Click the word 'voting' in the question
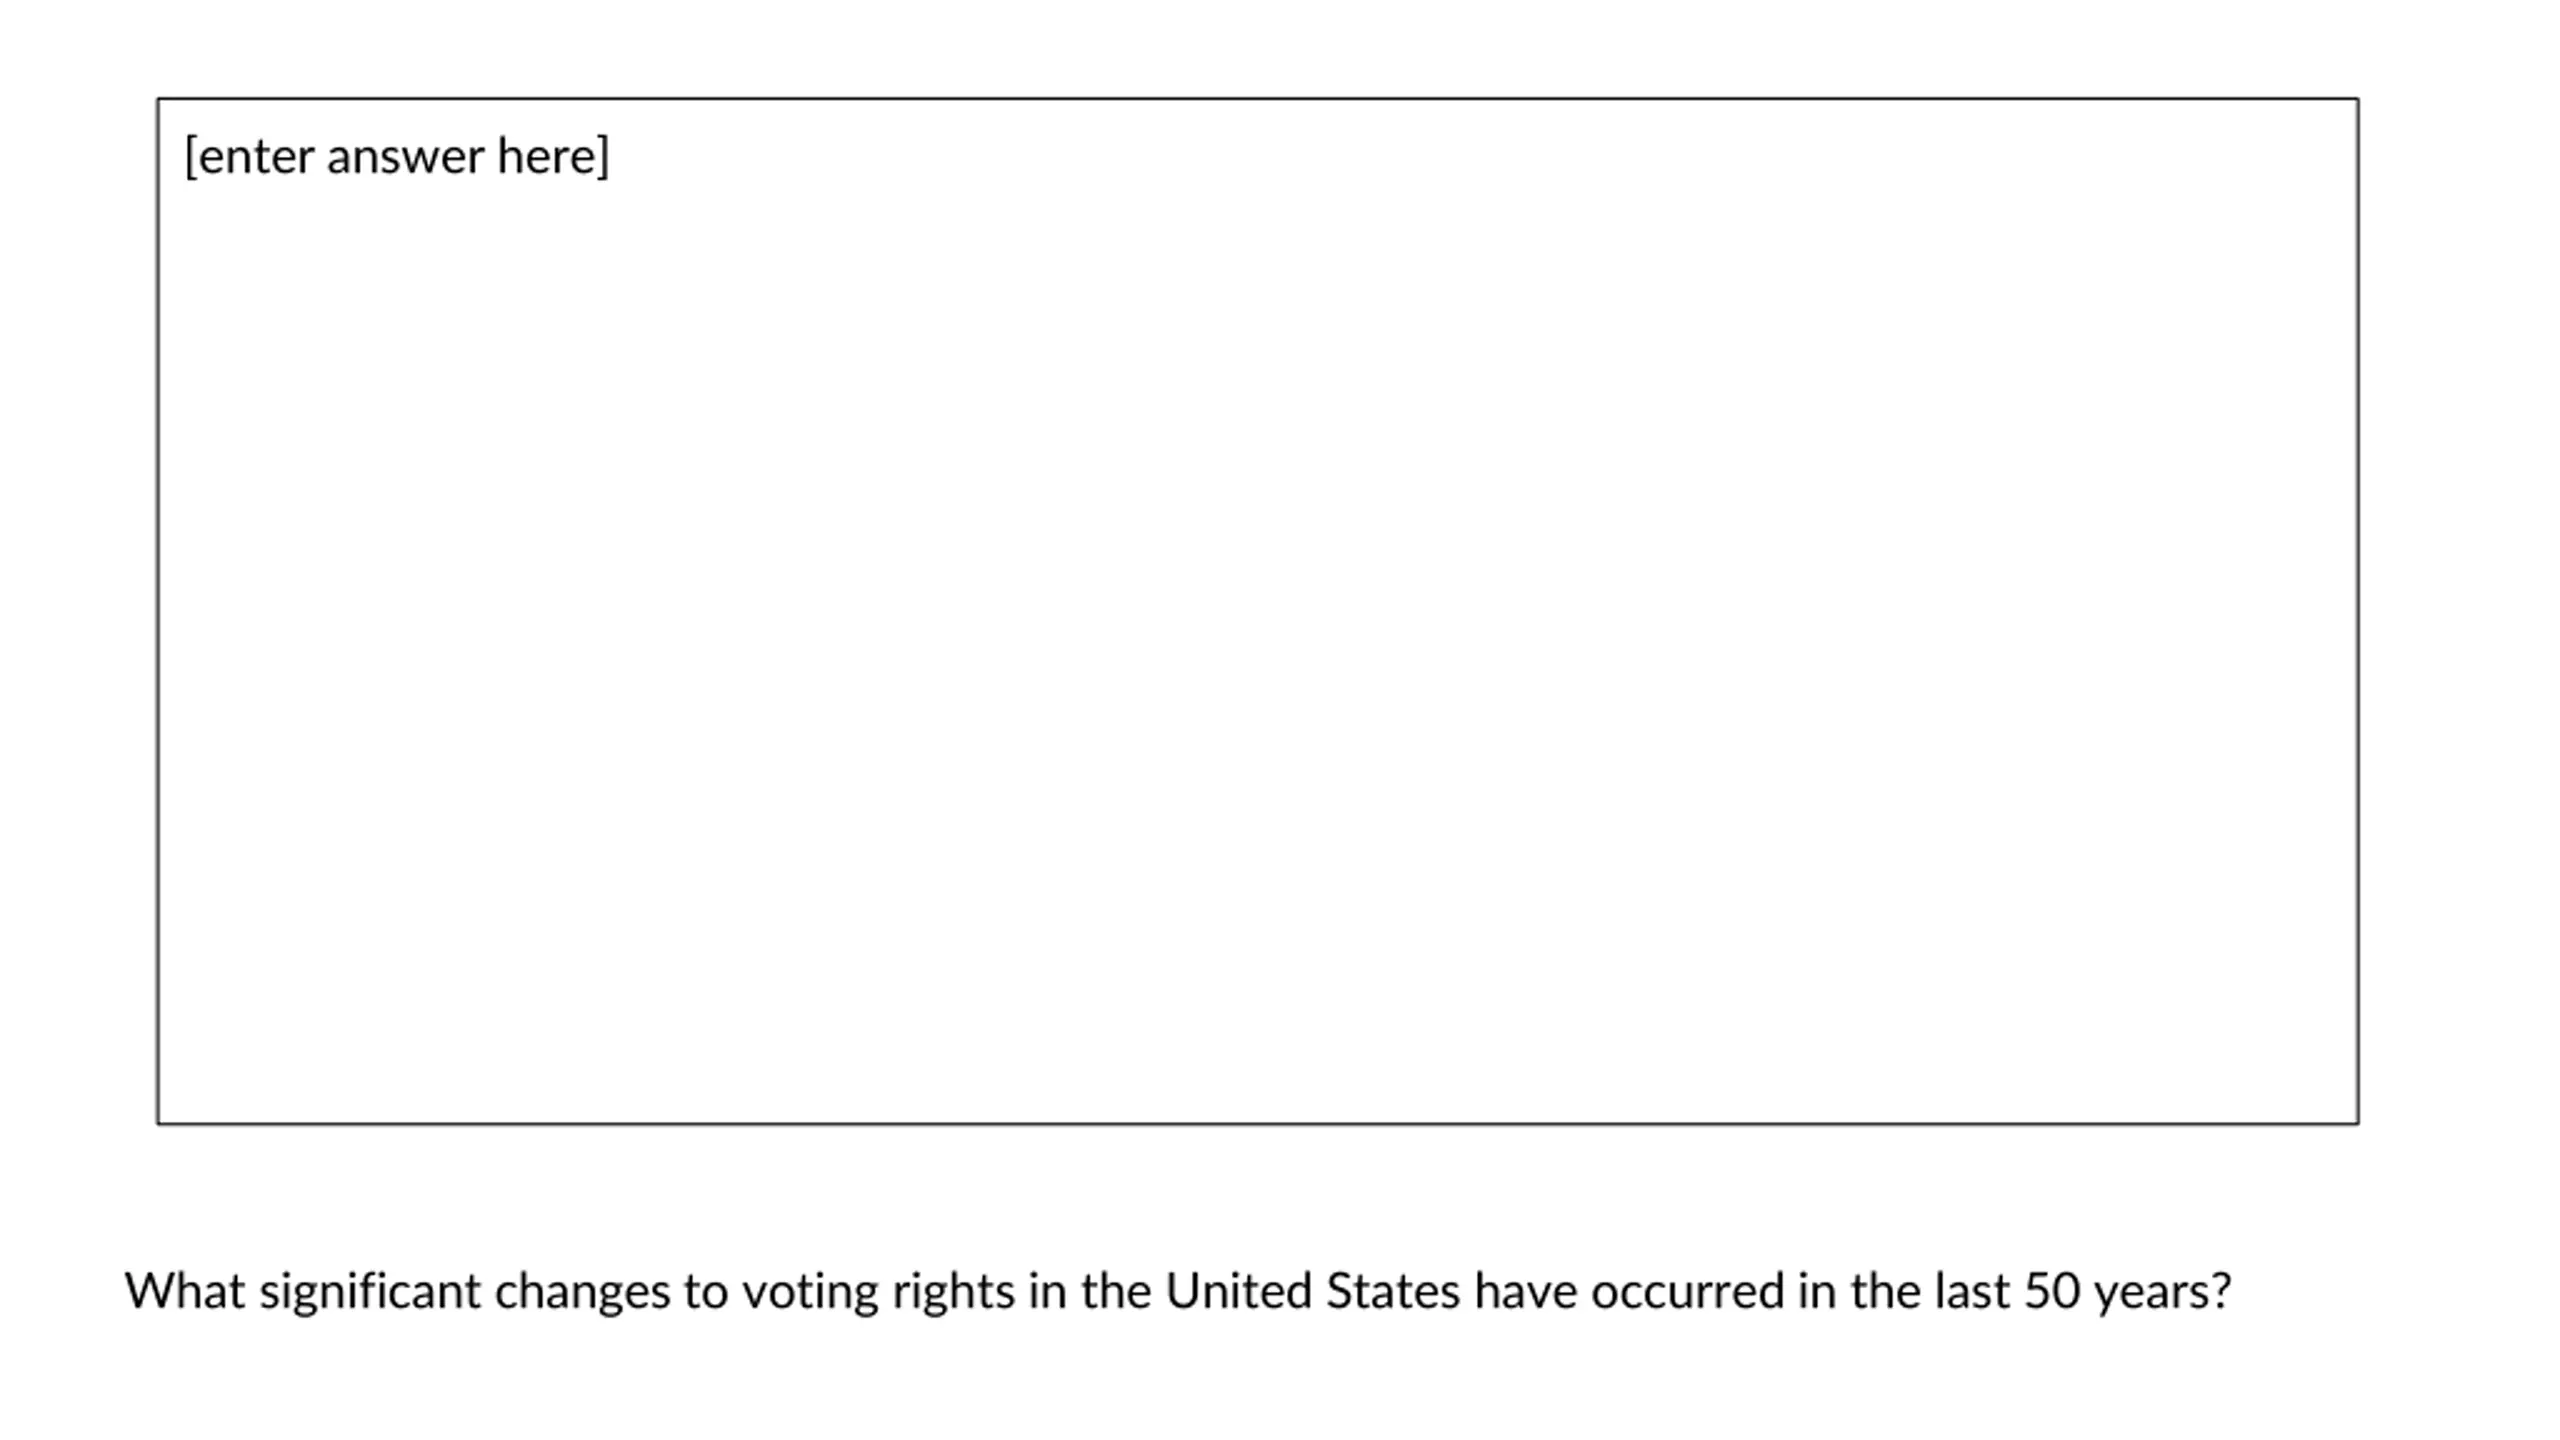The height and width of the screenshot is (1440, 2560). 810,1292
